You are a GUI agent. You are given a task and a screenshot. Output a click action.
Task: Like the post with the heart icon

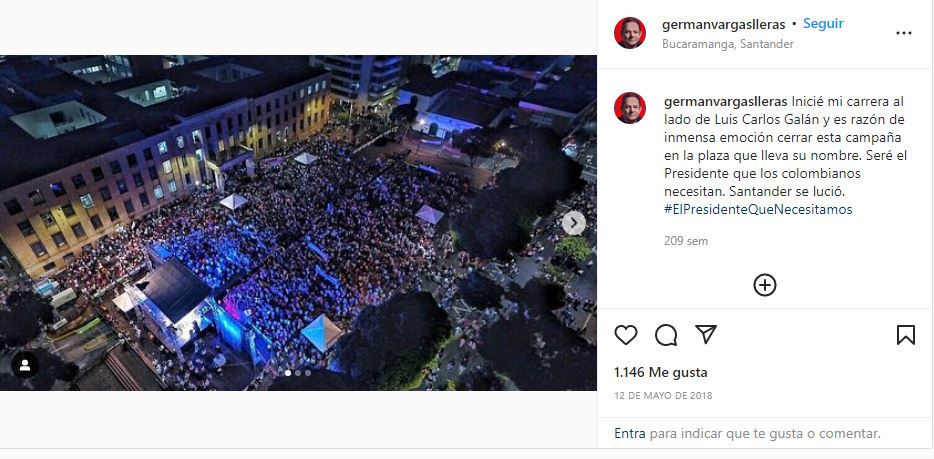pyautogui.click(x=625, y=335)
